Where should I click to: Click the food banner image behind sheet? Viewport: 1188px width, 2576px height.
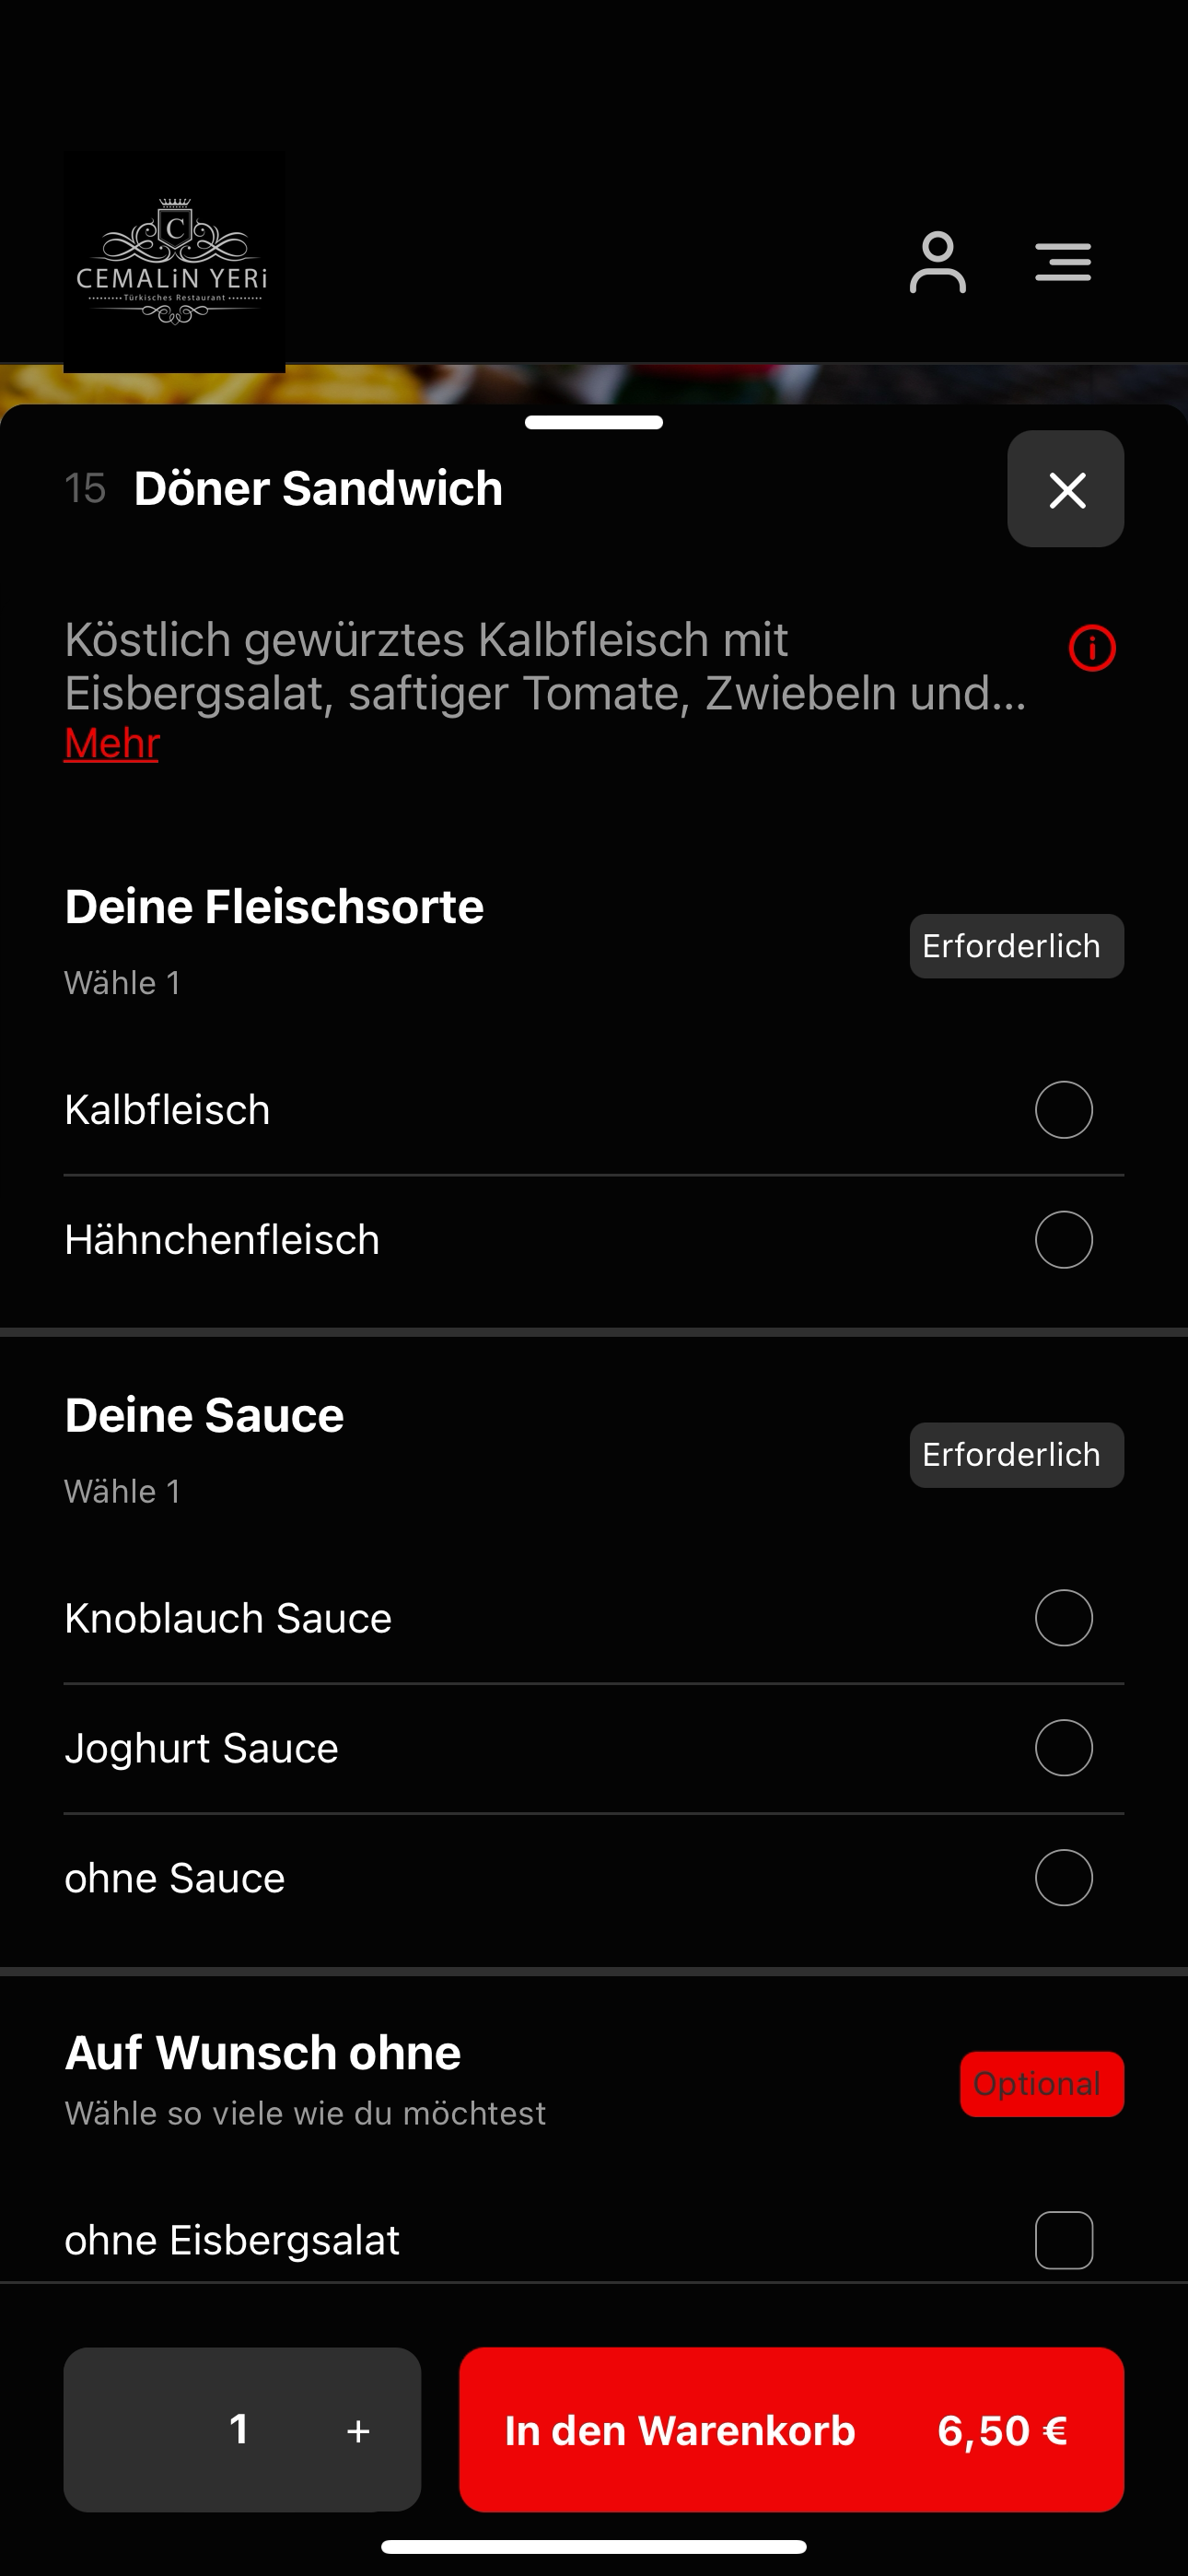coord(594,384)
